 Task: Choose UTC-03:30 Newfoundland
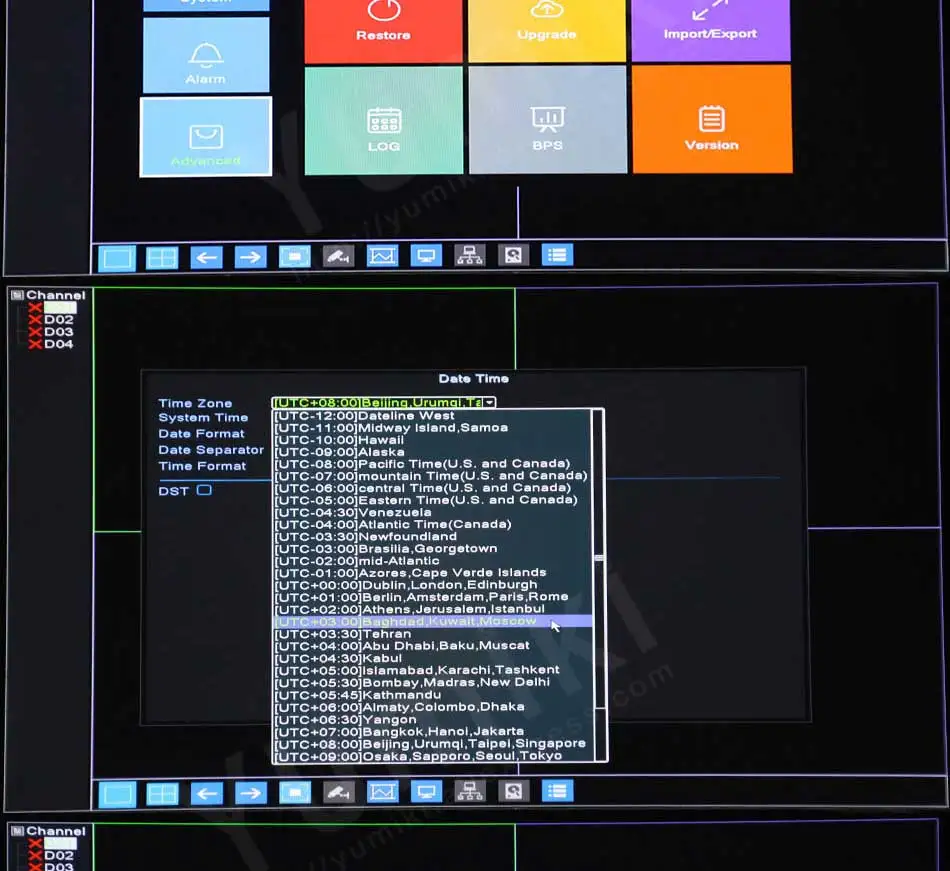point(433,537)
